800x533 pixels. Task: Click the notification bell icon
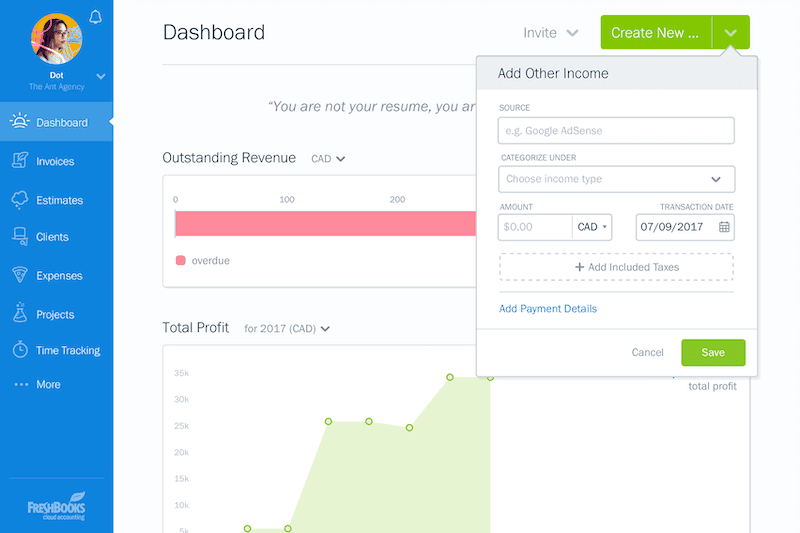click(x=96, y=16)
